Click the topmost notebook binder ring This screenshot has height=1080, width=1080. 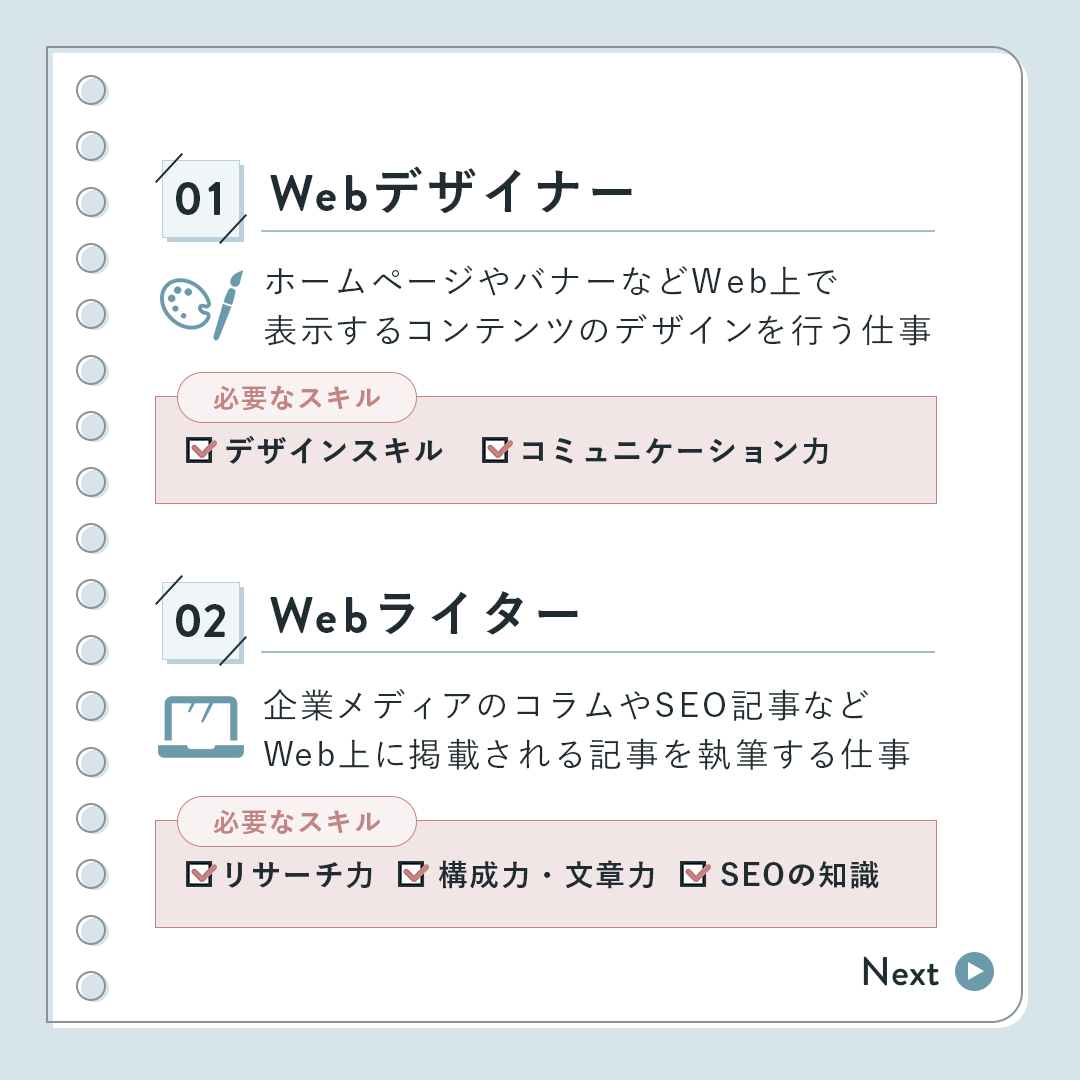coord(91,91)
